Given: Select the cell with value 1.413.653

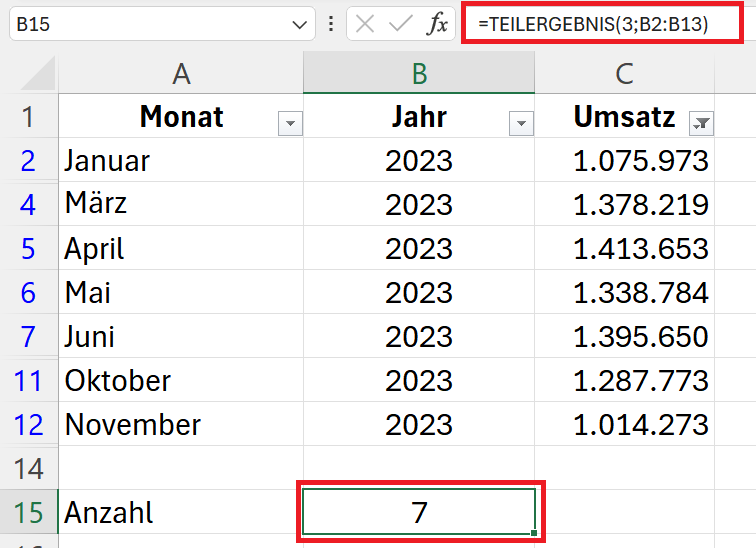Looking at the screenshot, I should (624, 248).
